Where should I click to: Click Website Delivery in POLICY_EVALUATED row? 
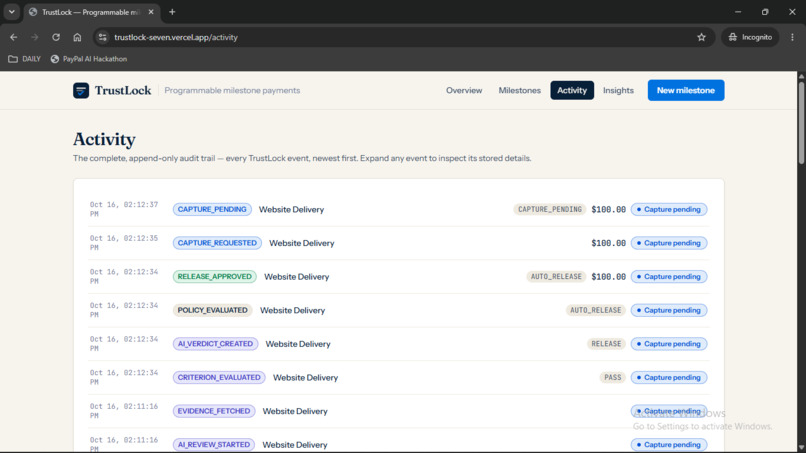click(292, 310)
